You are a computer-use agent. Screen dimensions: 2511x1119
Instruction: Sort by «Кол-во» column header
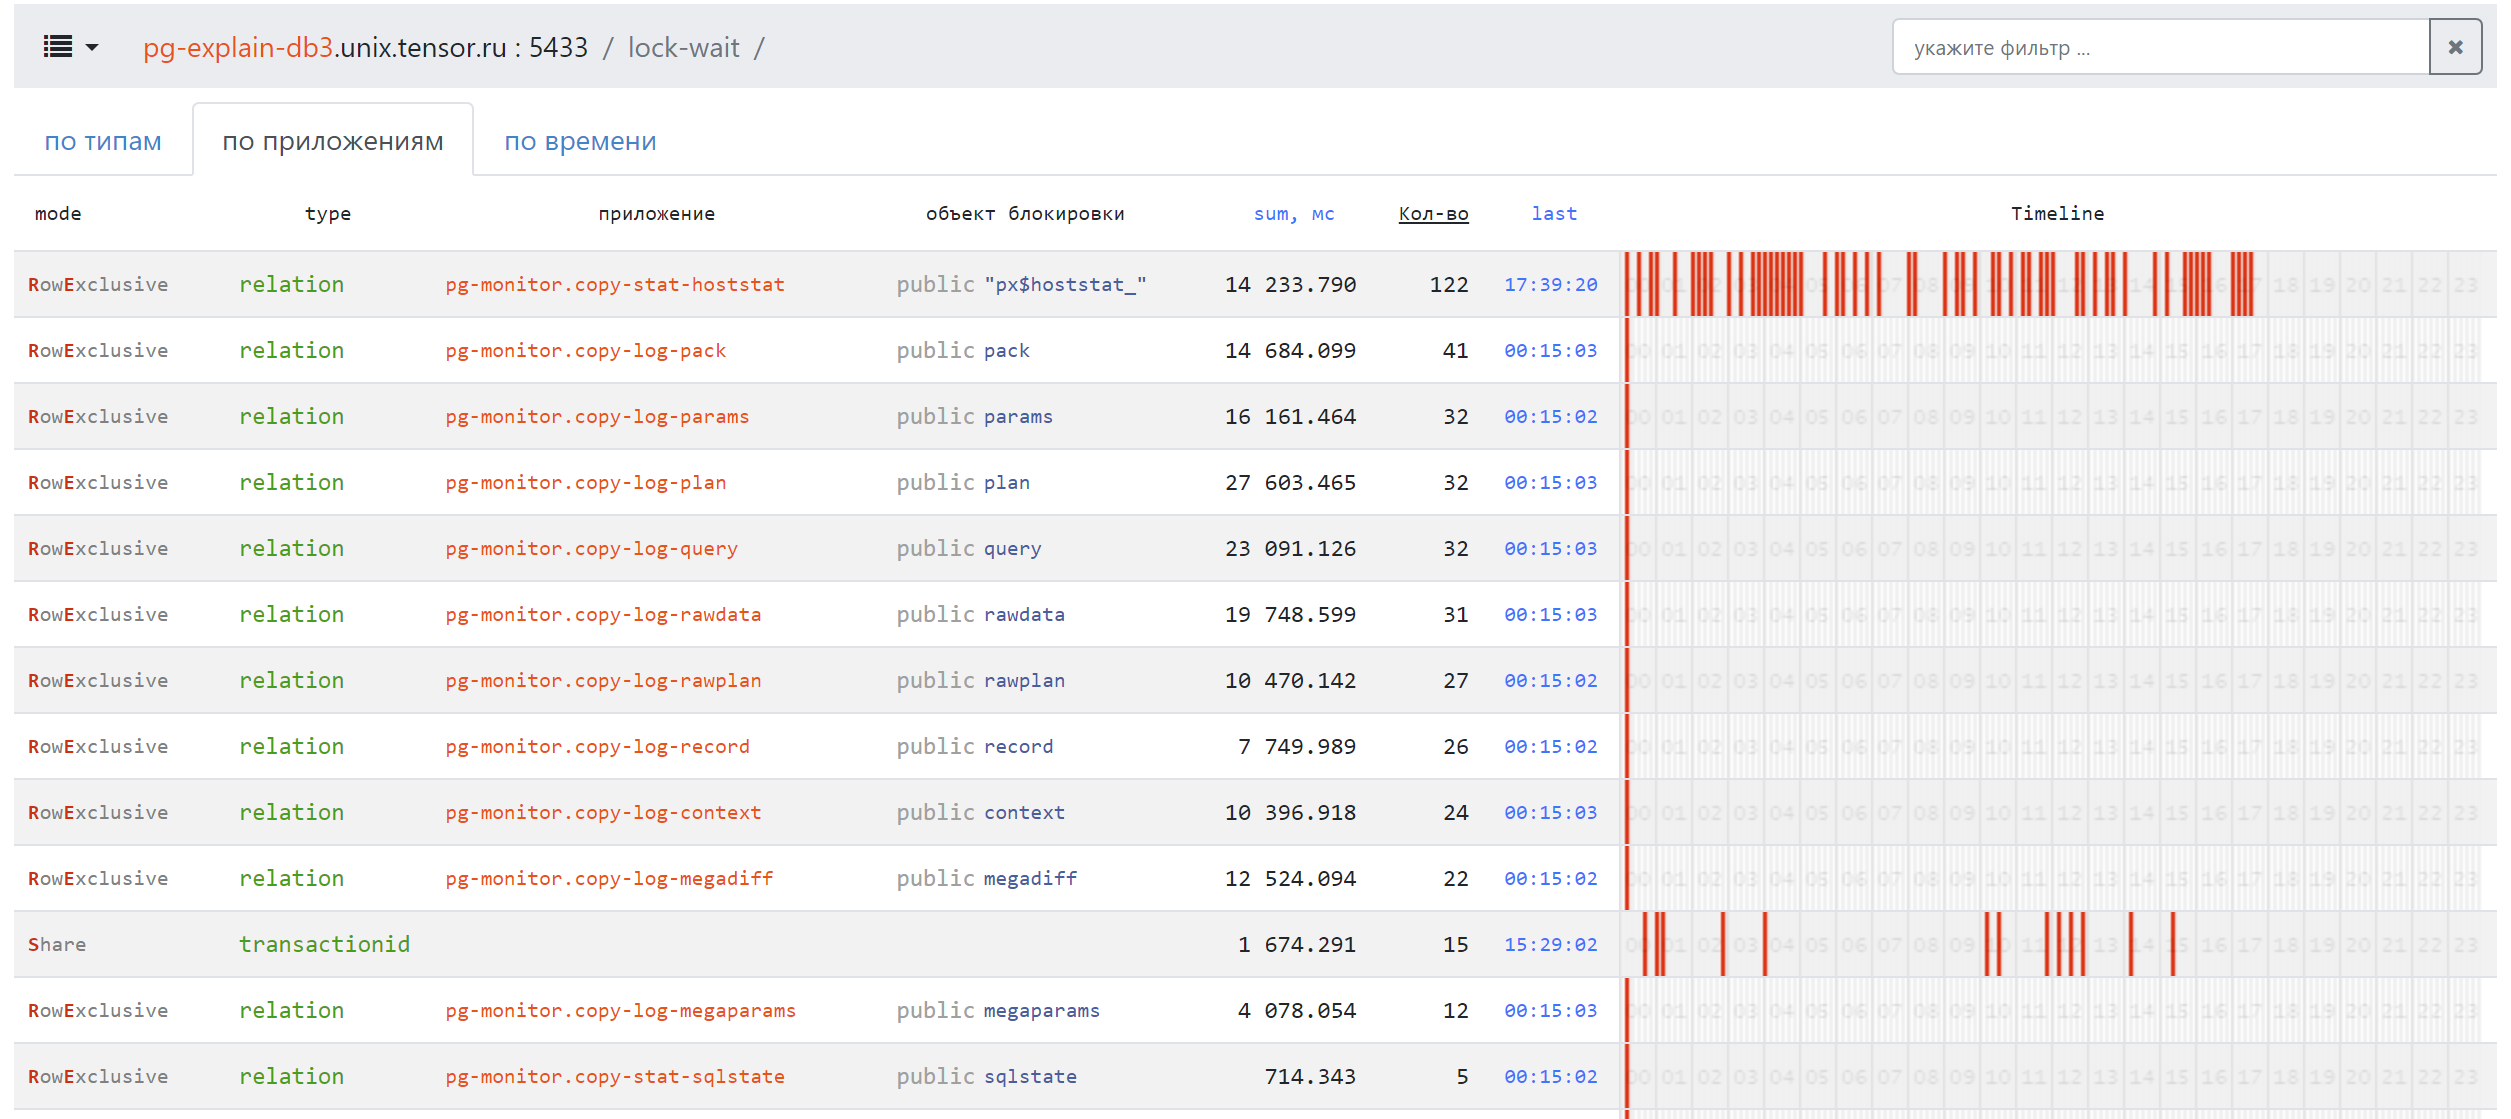pyautogui.click(x=1432, y=213)
